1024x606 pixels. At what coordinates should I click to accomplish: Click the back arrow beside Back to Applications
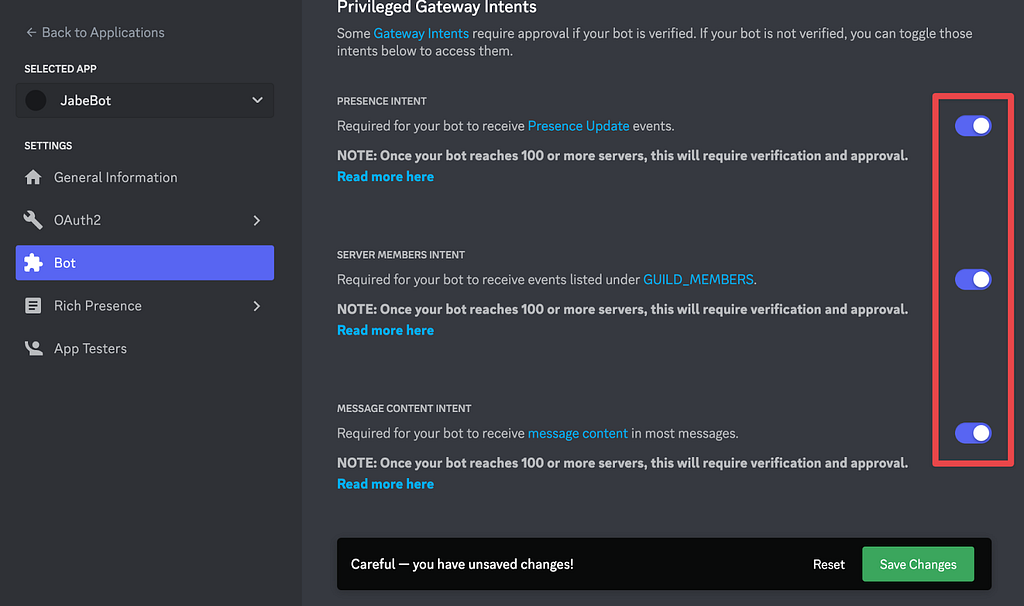click(31, 32)
